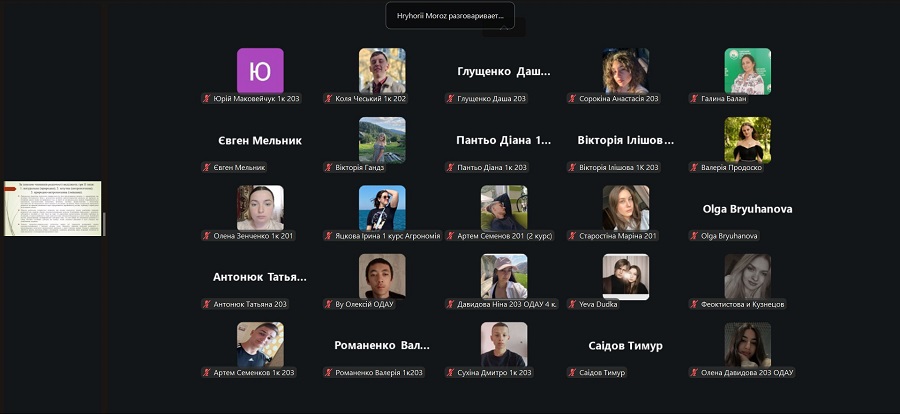This screenshot has width=900, height=414.
Task: Click muted mic icon next to Саідов Тимур
Action: 572,373
